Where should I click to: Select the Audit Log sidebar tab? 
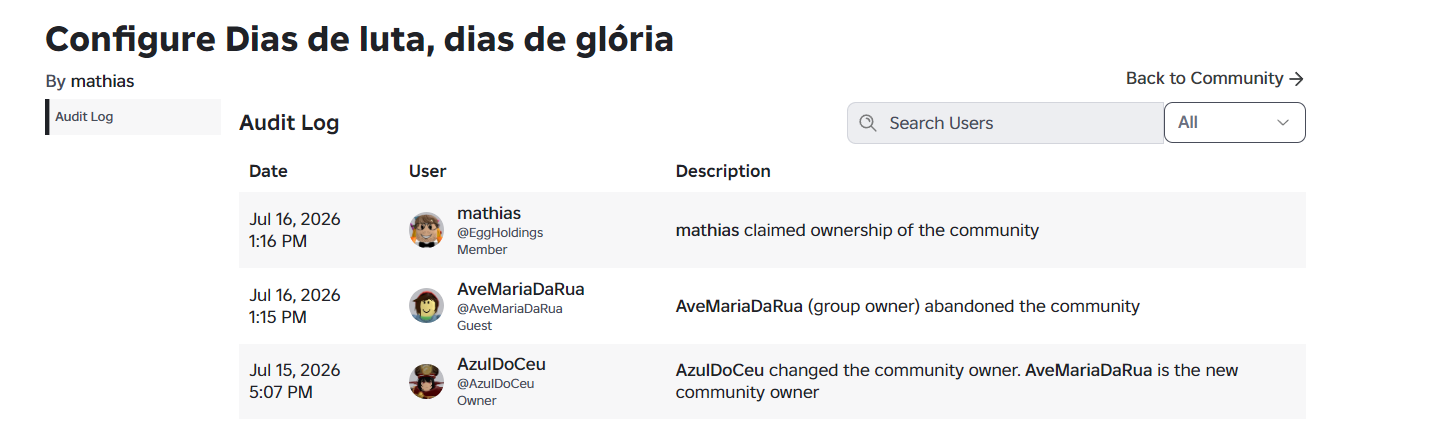coord(133,117)
